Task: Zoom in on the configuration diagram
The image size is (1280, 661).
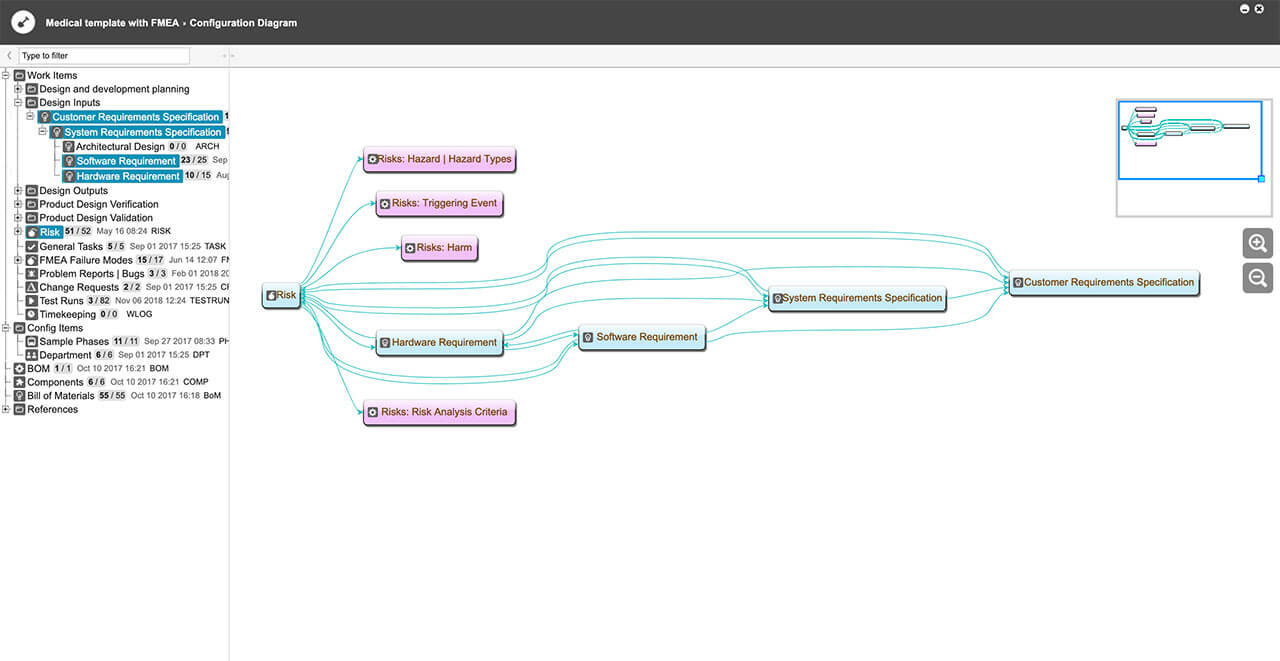Action: (x=1258, y=243)
